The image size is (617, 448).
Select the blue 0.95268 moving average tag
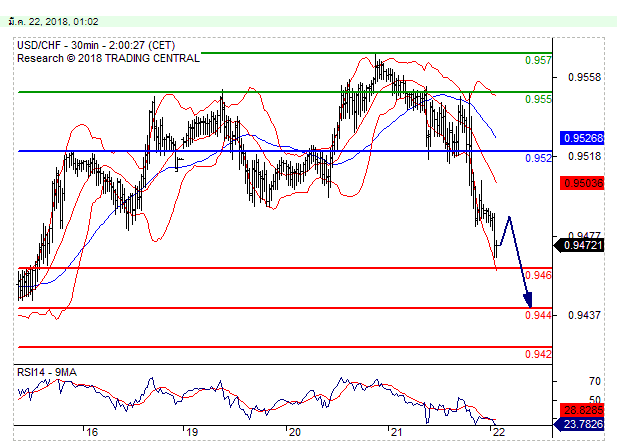pyautogui.click(x=582, y=138)
